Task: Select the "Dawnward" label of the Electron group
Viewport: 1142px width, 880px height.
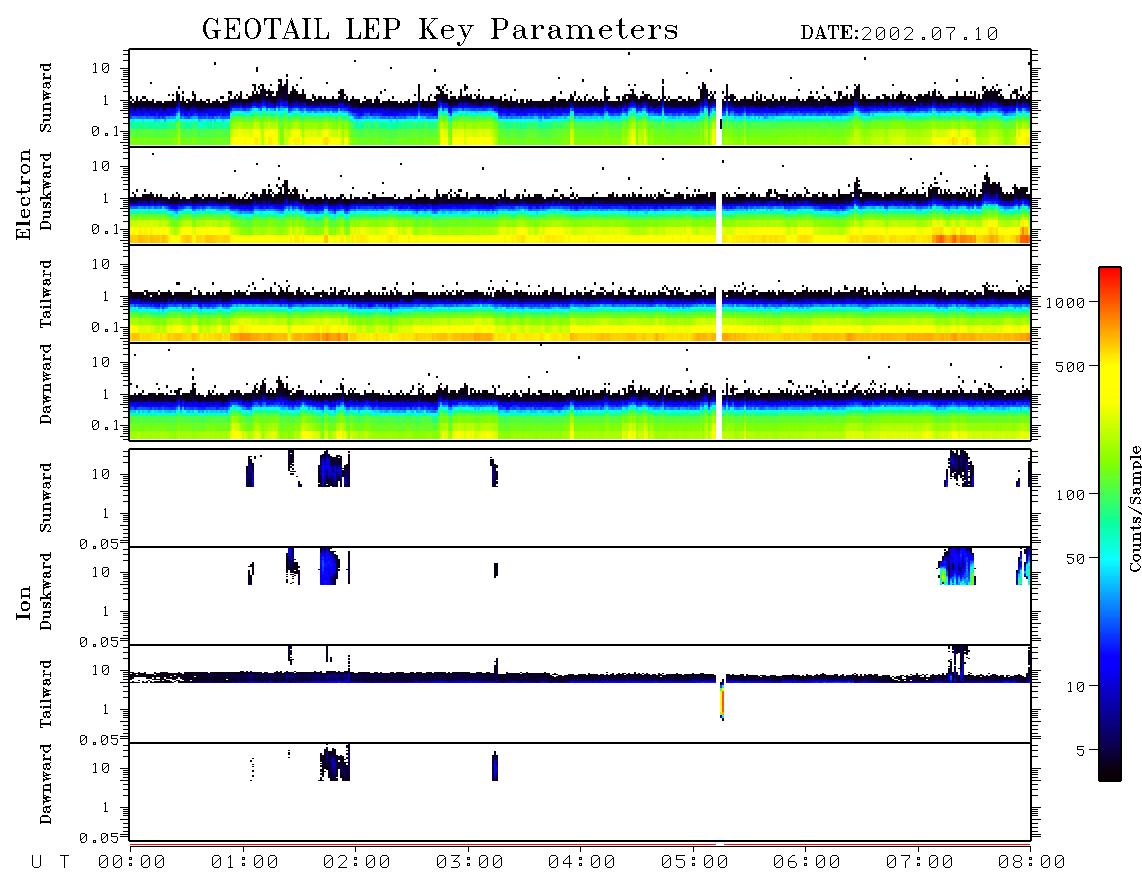Action: (x=46, y=384)
